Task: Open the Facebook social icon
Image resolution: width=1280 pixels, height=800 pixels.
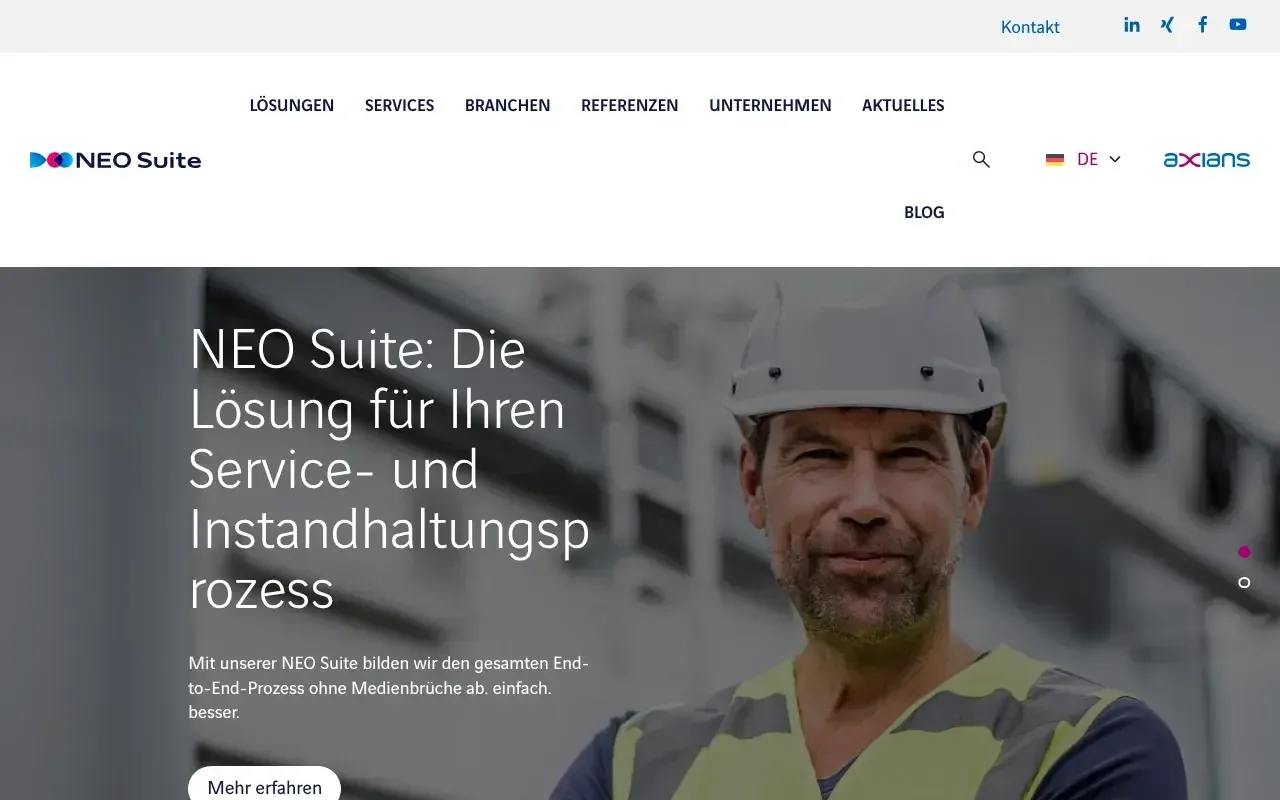Action: (x=1203, y=25)
